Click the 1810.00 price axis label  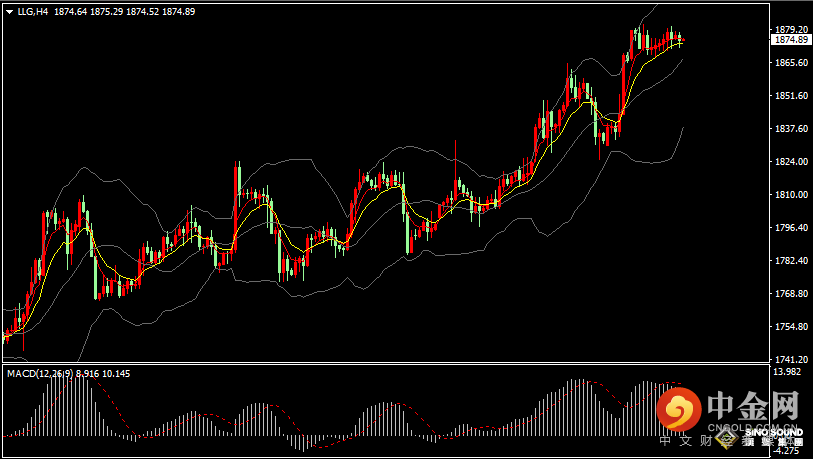(x=791, y=195)
